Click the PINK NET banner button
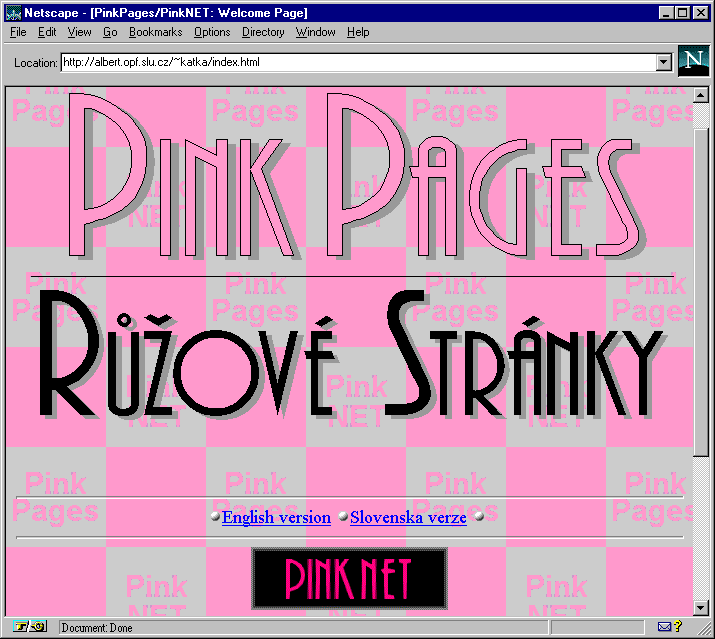 (349, 578)
